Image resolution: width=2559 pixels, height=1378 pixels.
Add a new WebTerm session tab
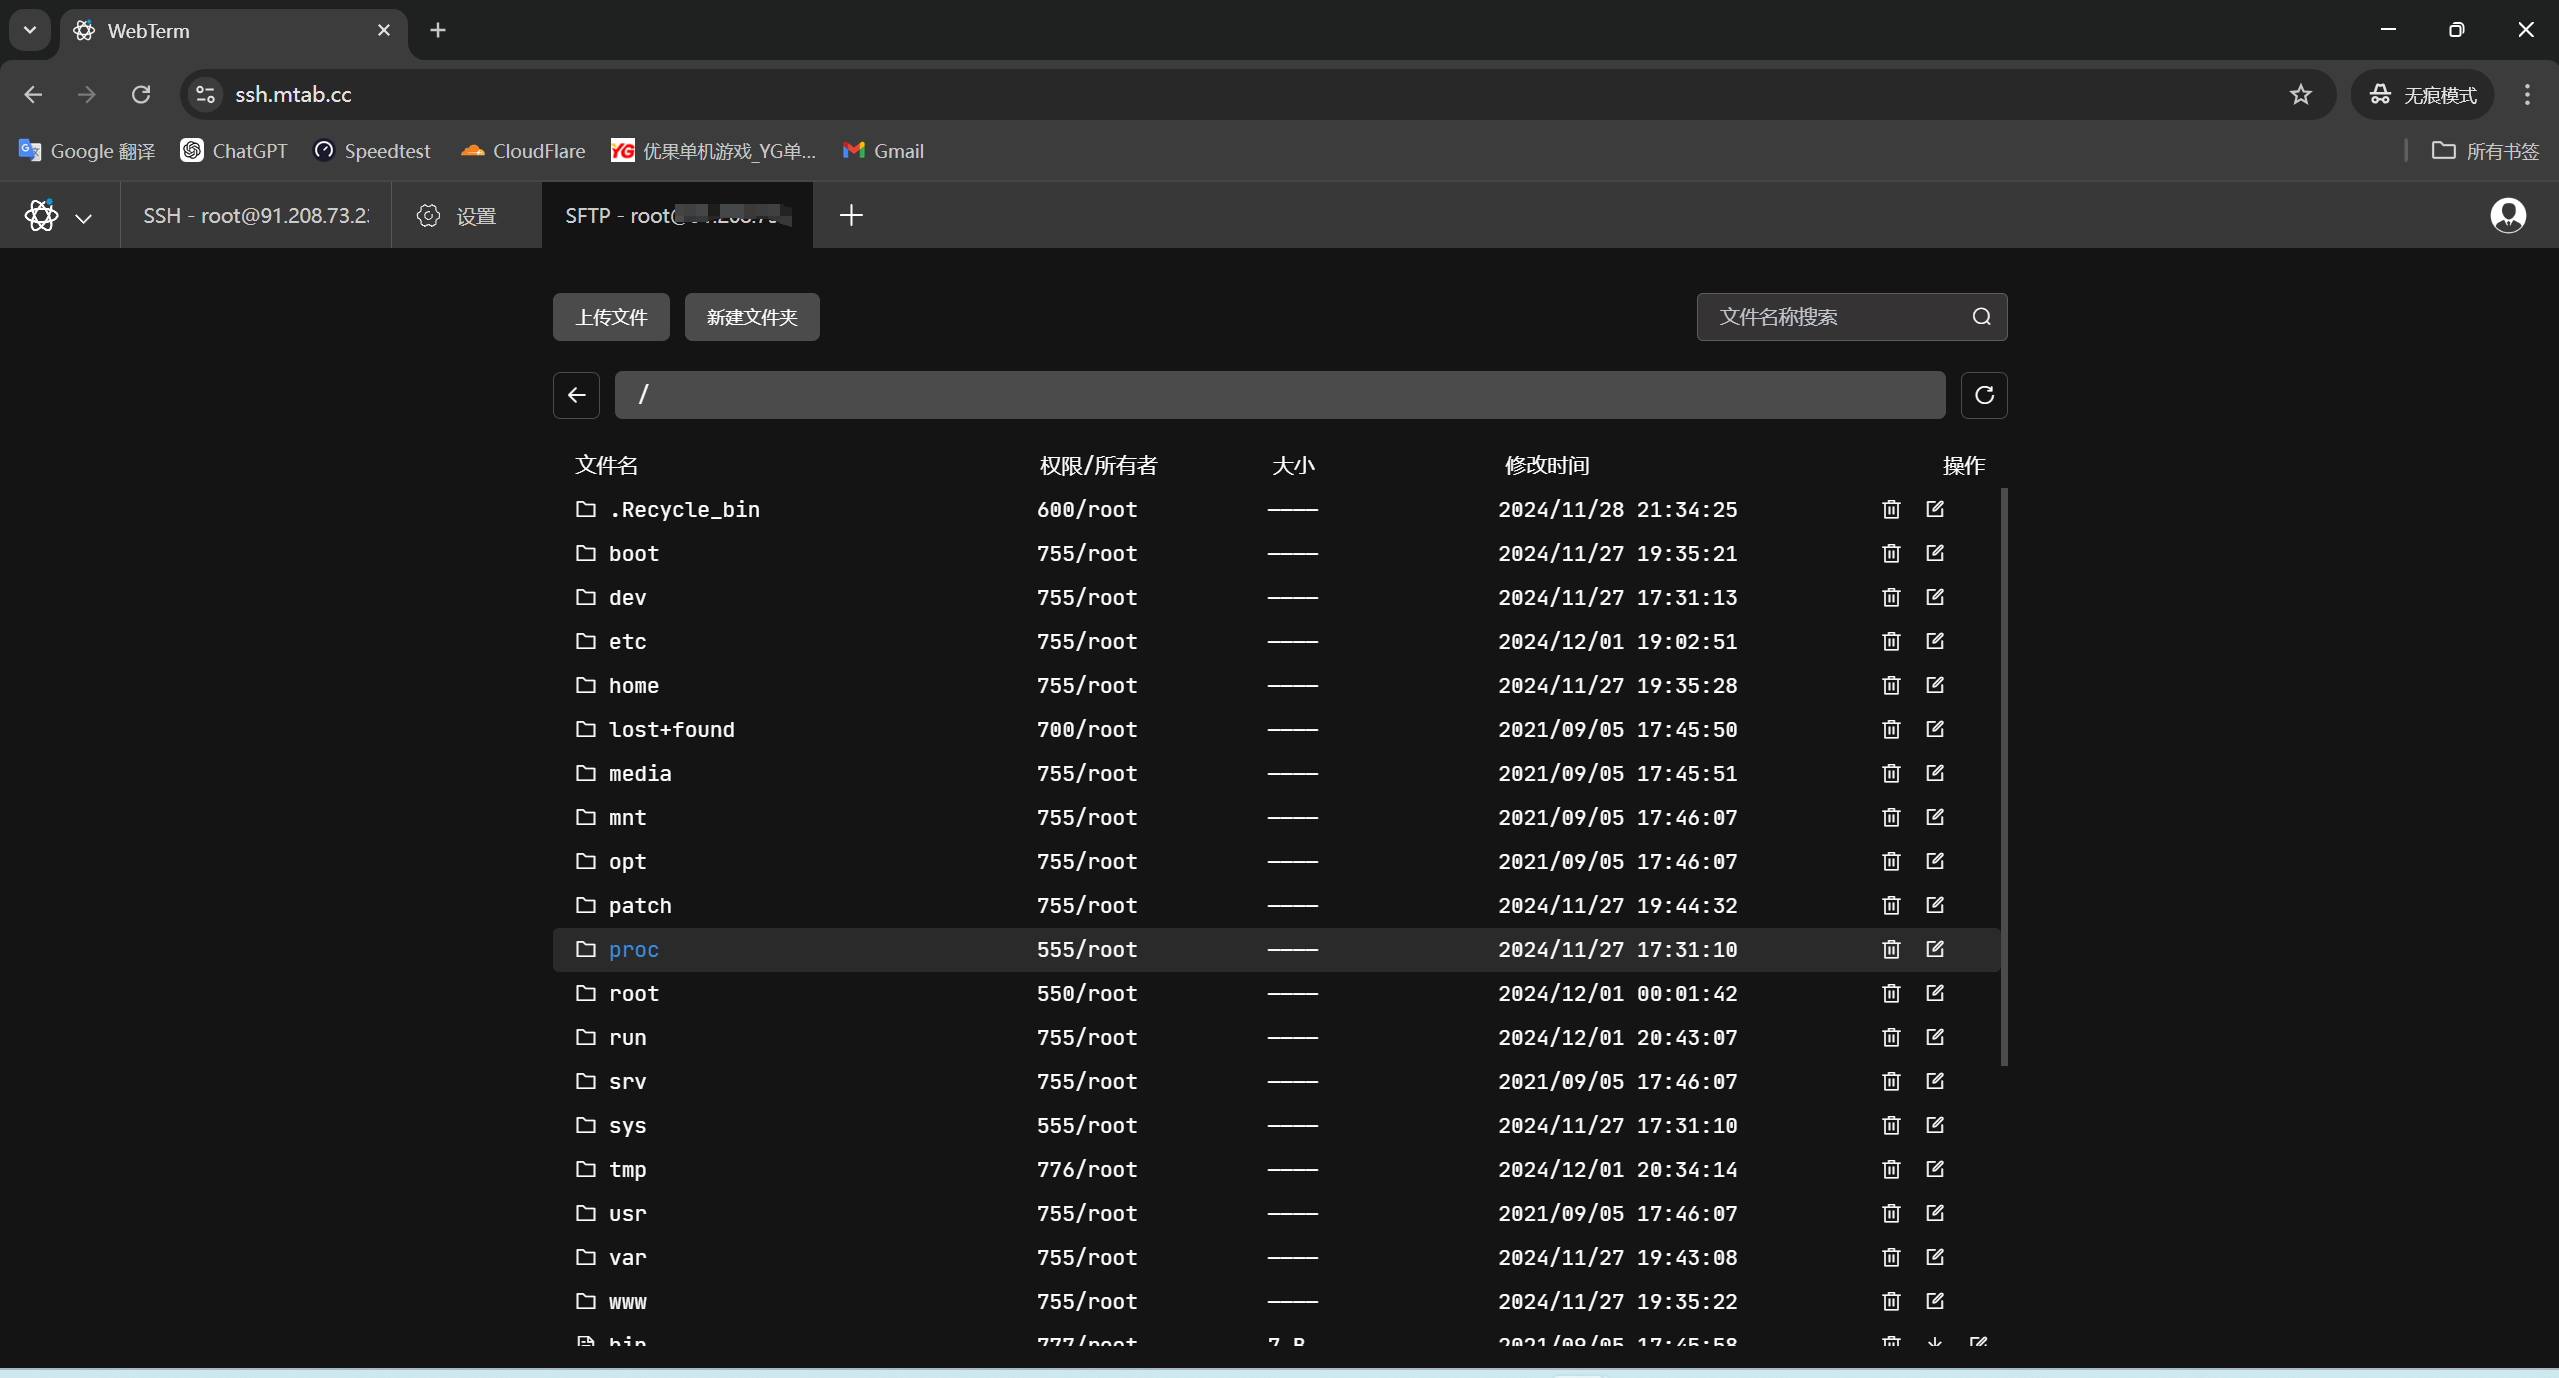coord(851,215)
